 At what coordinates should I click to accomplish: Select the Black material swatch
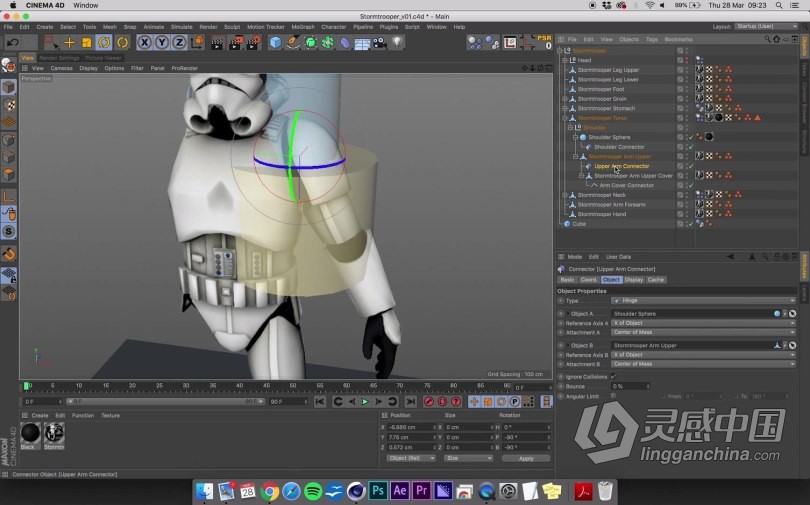[30, 433]
